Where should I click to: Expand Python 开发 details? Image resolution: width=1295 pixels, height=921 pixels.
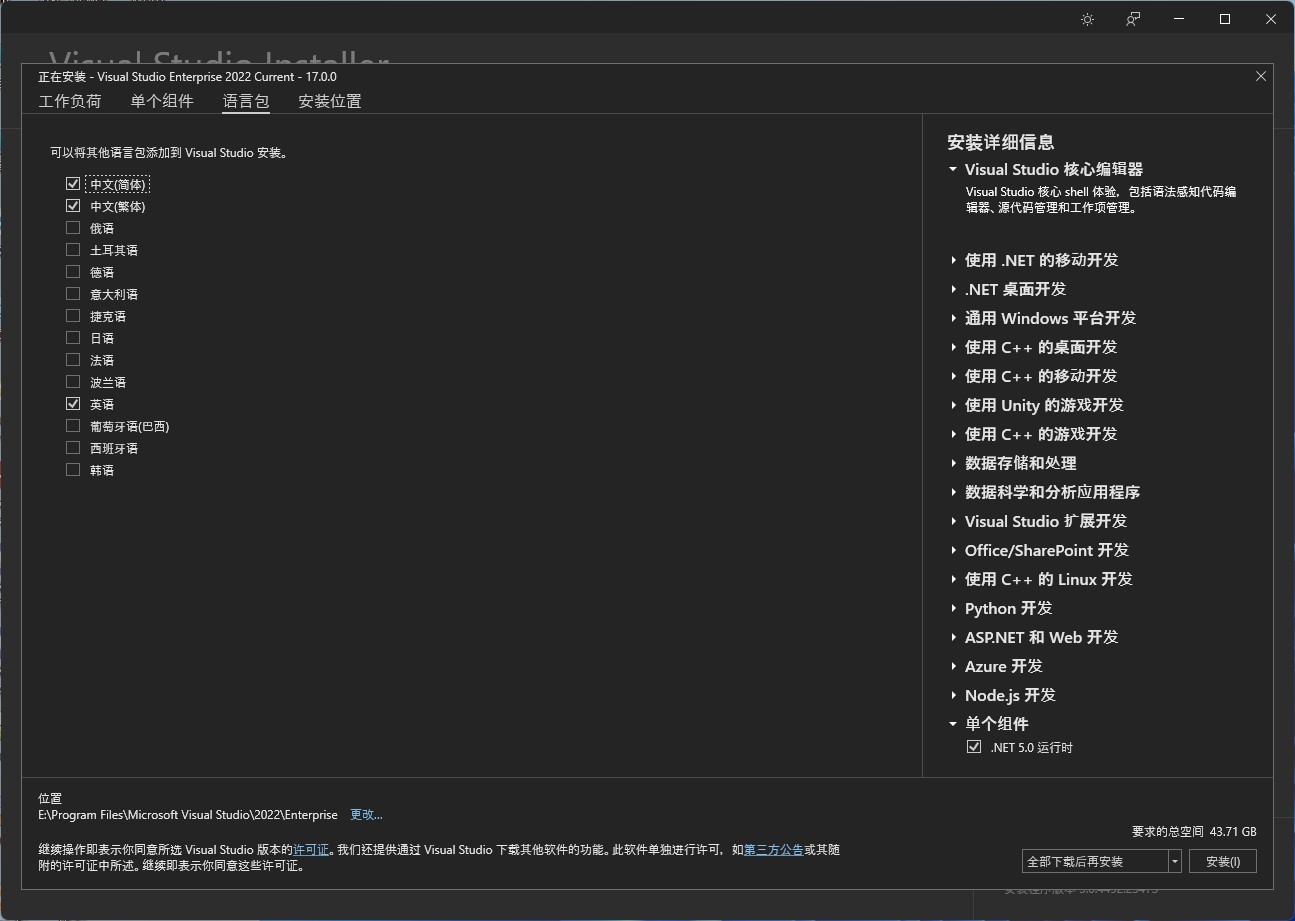point(953,608)
